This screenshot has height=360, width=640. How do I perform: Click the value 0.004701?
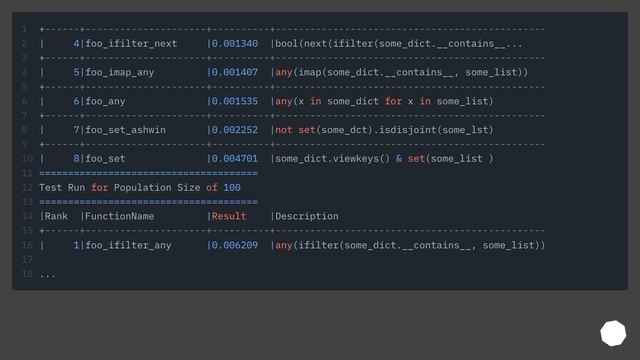coord(235,159)
